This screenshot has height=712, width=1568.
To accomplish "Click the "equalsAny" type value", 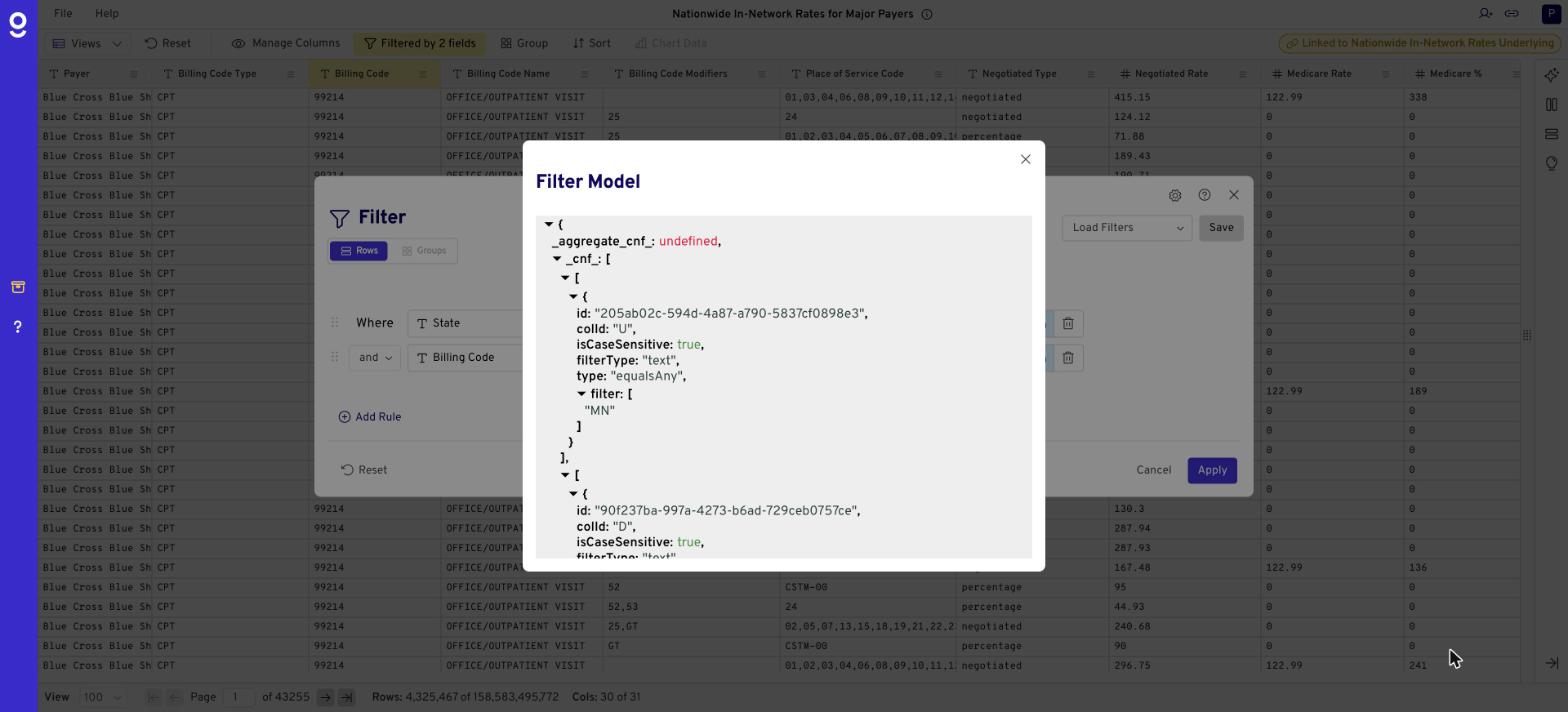I will 647,376.
